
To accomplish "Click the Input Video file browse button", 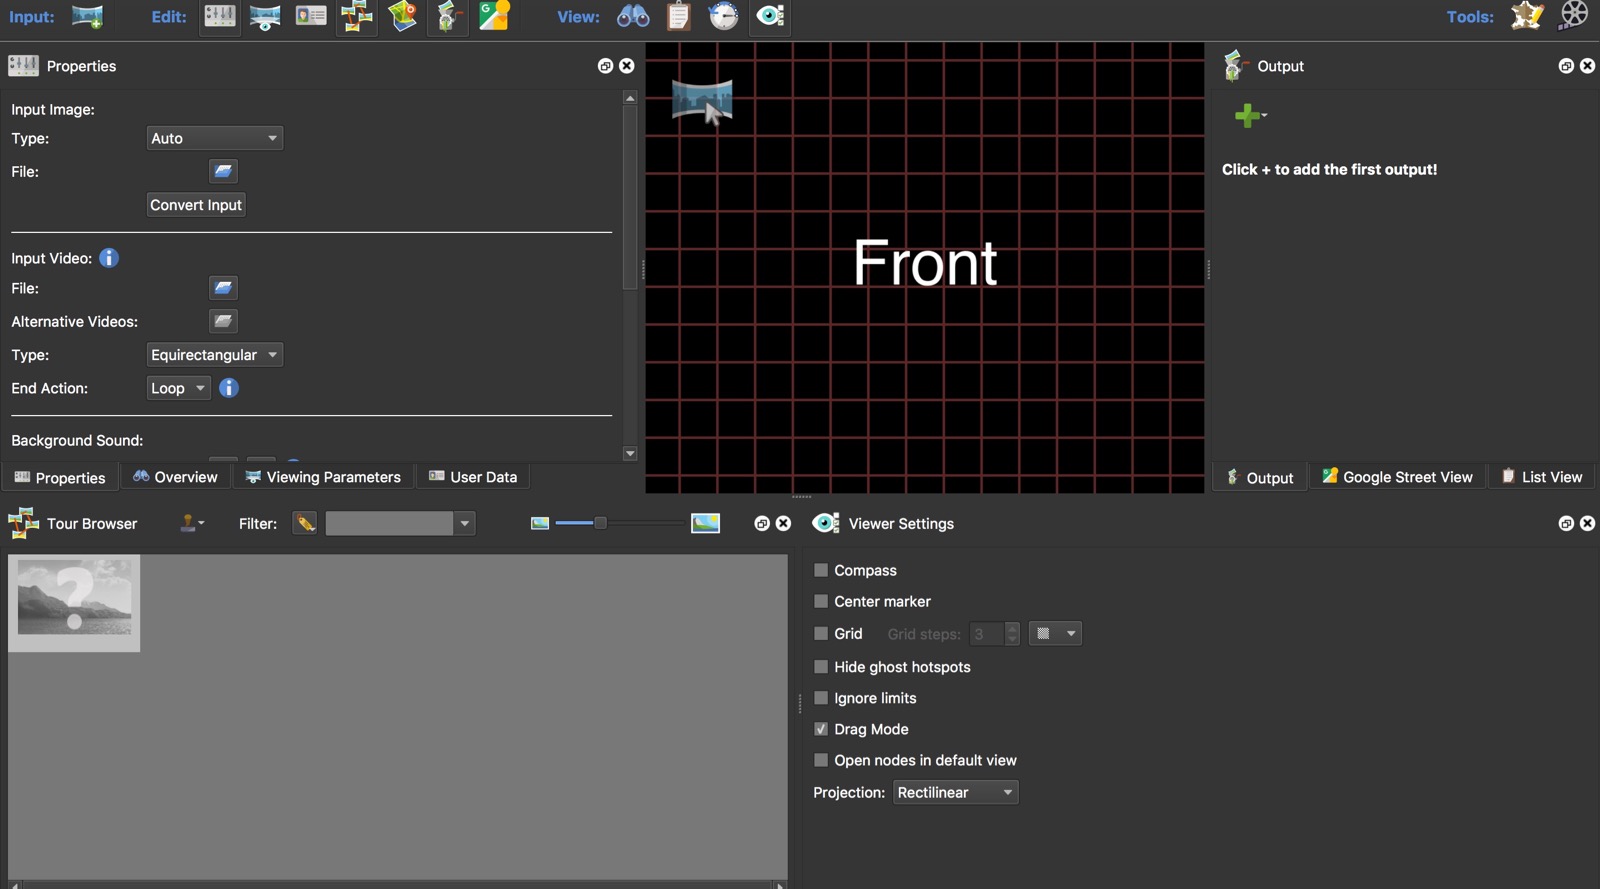I will 223,288.
